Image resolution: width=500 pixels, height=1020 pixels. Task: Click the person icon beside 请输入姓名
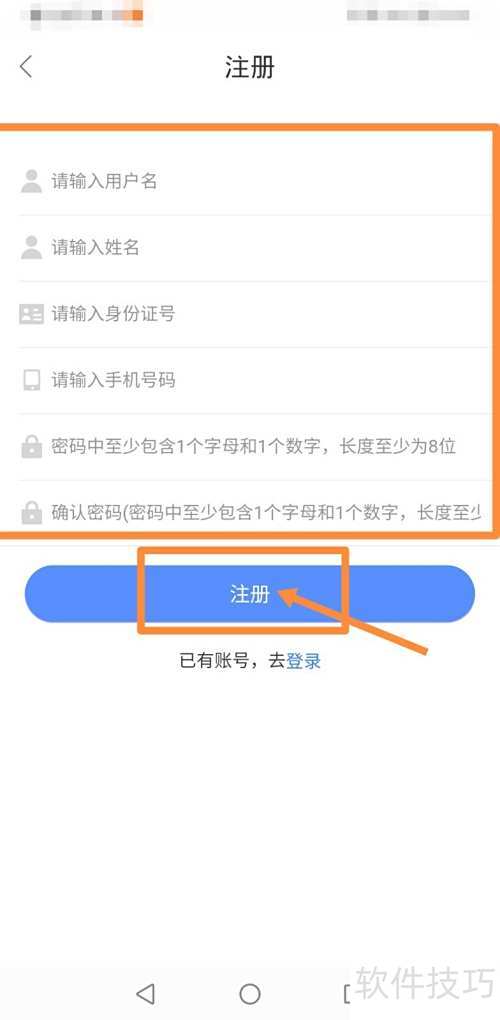pyautogui.click(x=31, y=248)
